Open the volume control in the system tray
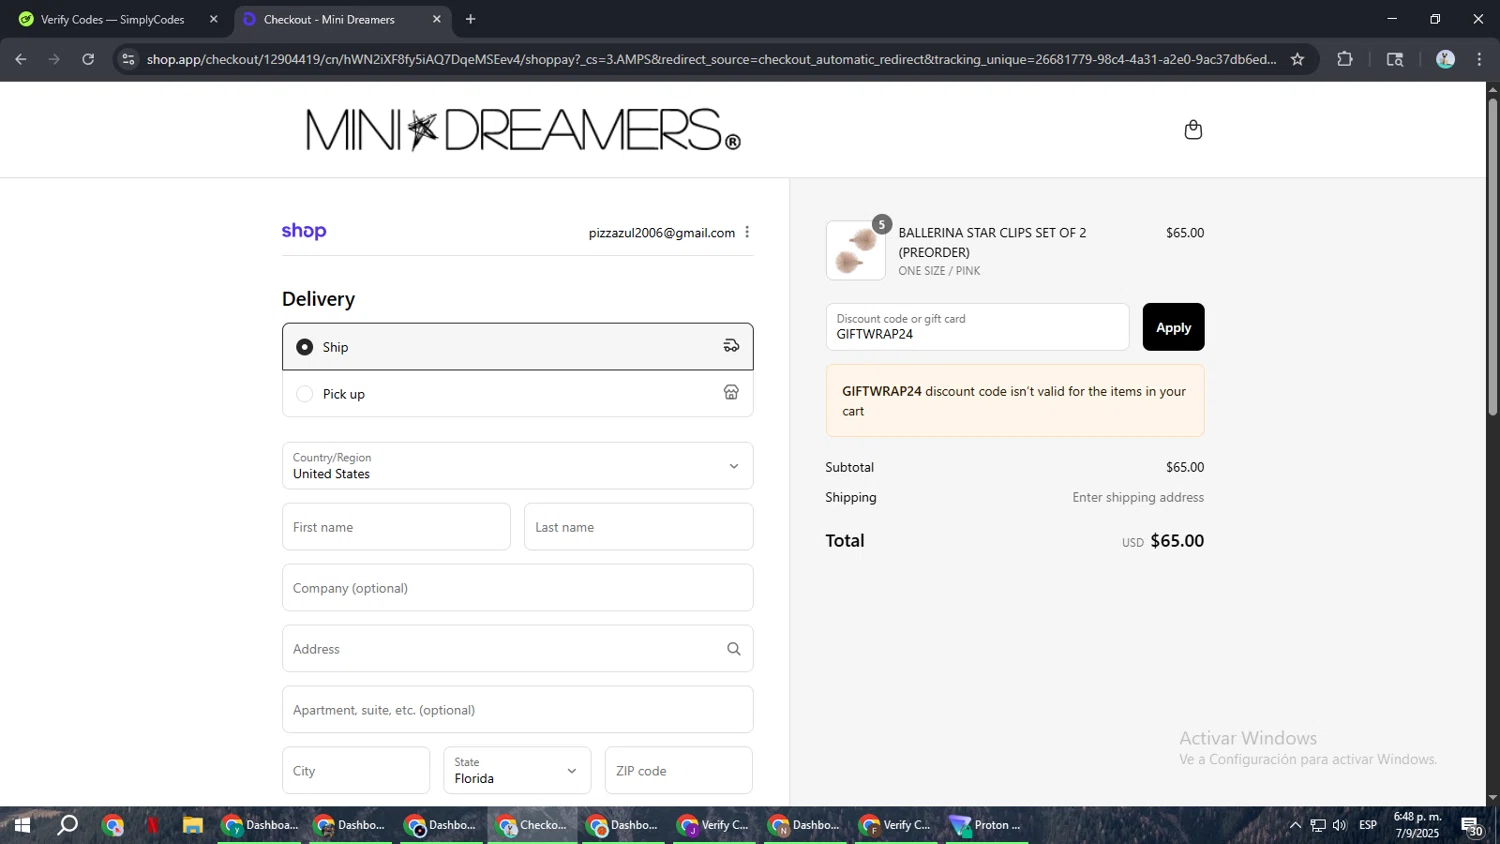Image resolution: width=1500 pixels, height=844 pixels. click(1340, 825)
